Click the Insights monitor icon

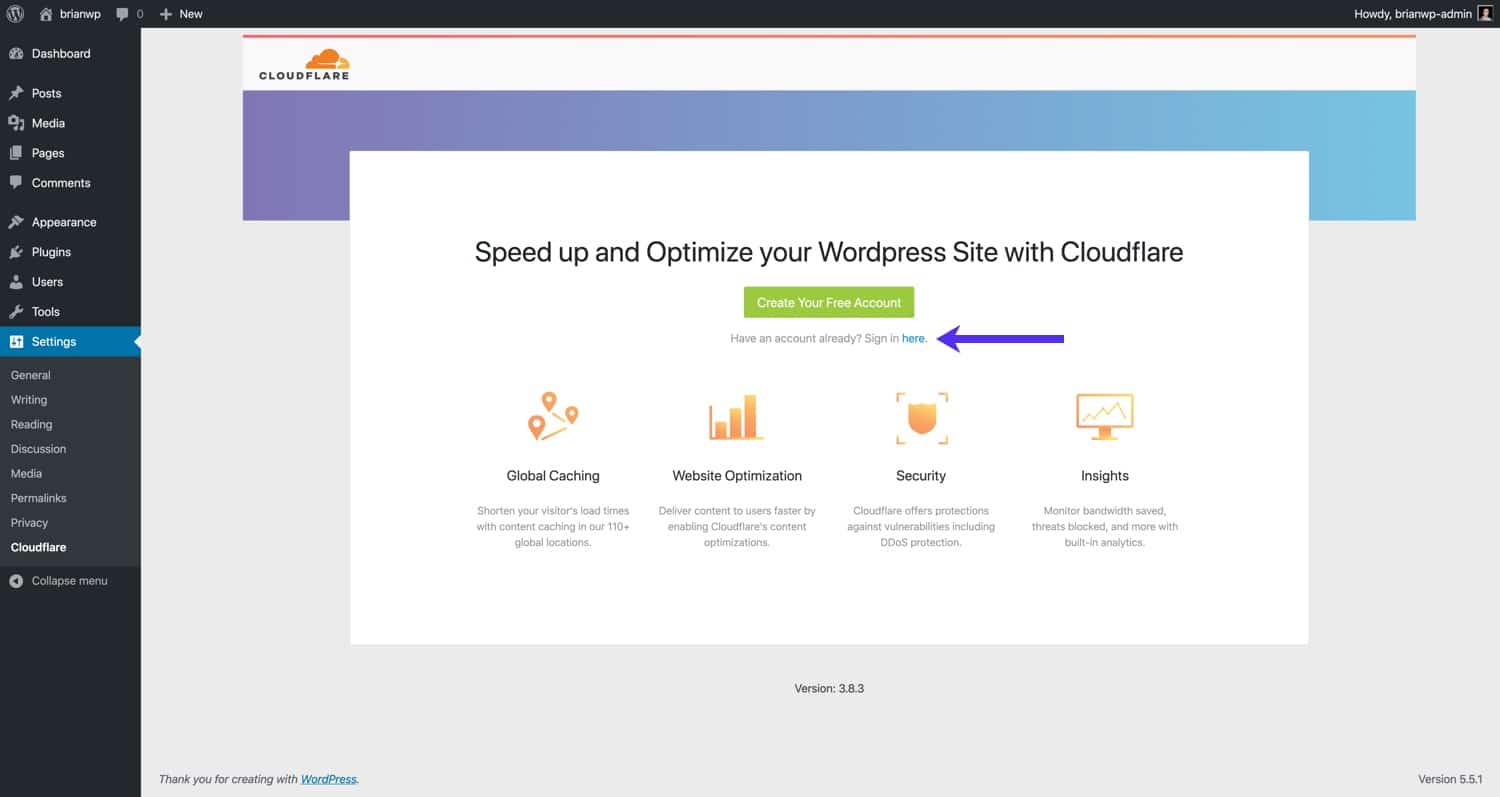click(x=1104, y=417)
